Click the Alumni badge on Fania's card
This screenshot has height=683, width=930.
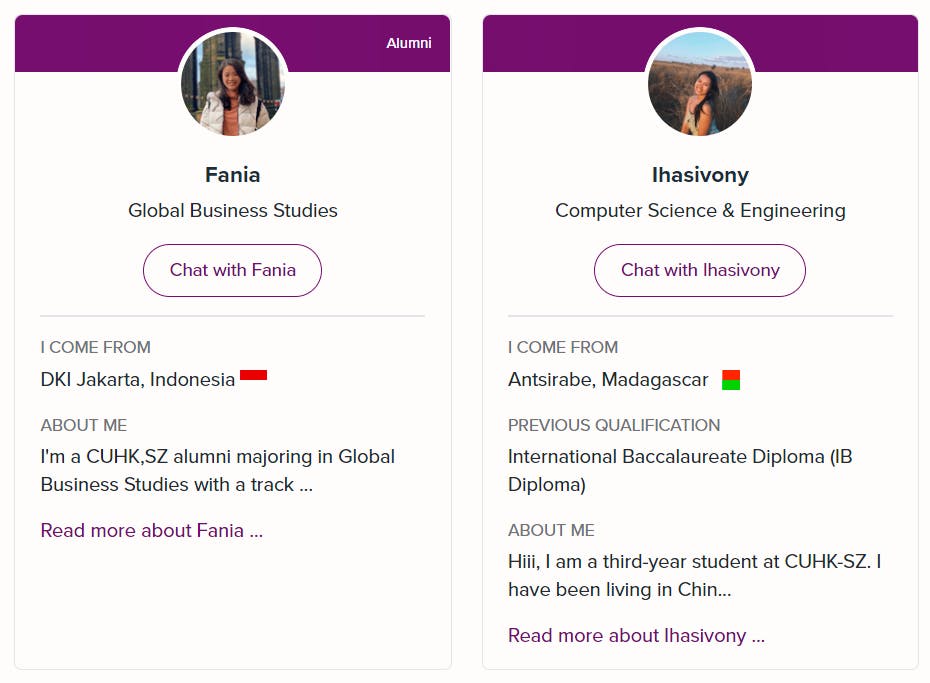click(409, 43)
